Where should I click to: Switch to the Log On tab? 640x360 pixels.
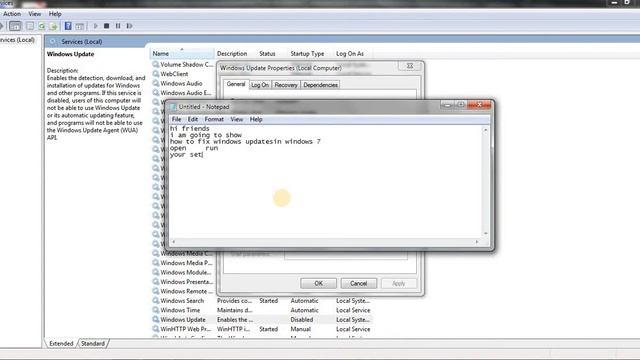[x=260, y=85]
